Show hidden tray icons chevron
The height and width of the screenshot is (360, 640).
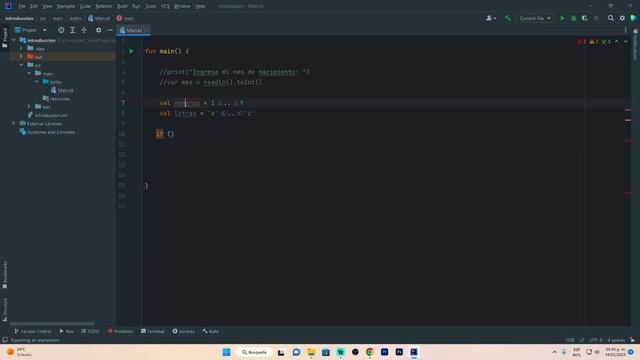pyautogui.click(x=554, y=352)
